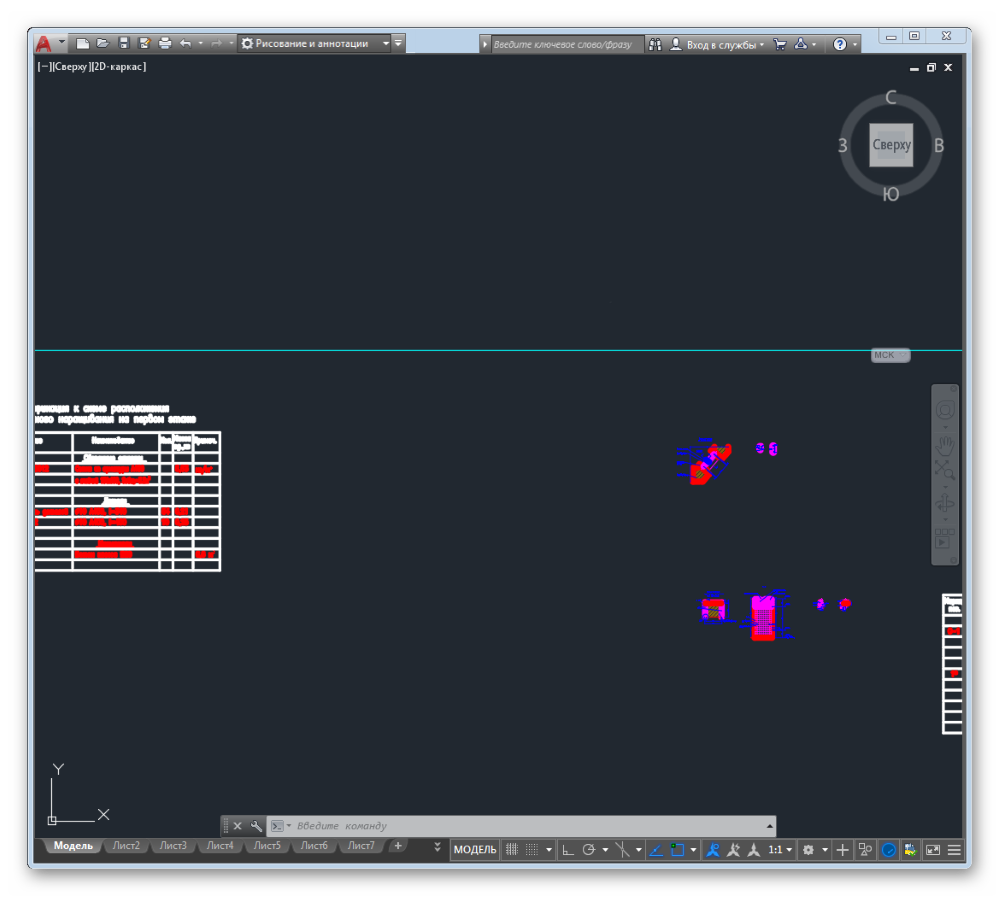Open the 1:1 annotation scale dropdown

pyautogui.click(x=780, y=850)
